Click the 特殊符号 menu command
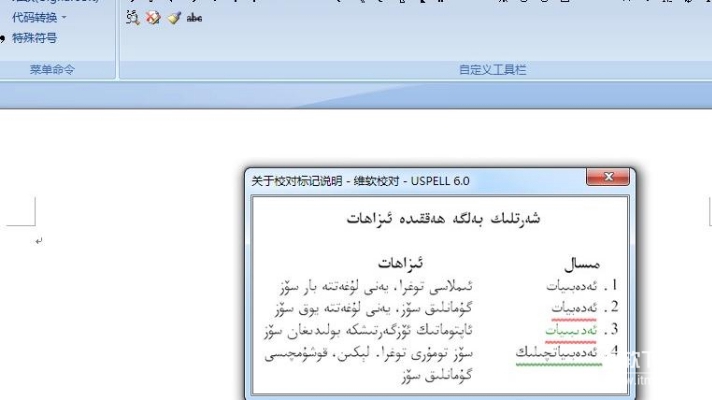Image resolution: width=712 pixels, height=400 pixels. pyautogui.click(x=34, y=38)
